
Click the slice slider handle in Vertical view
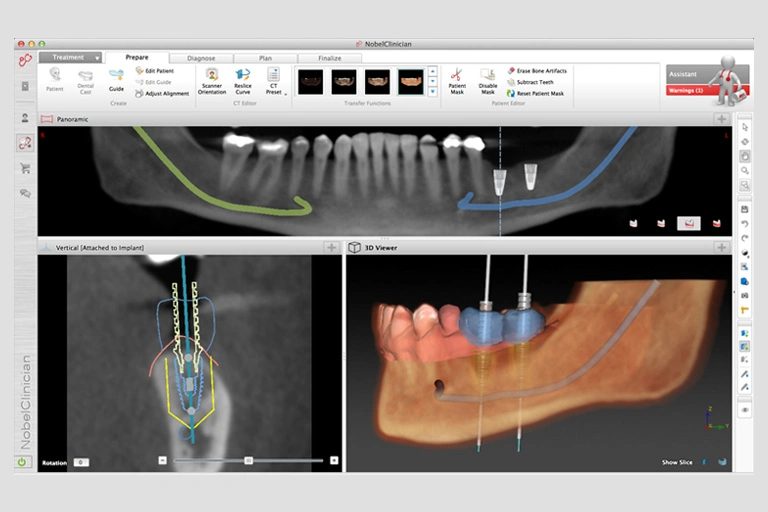point(248,460)
